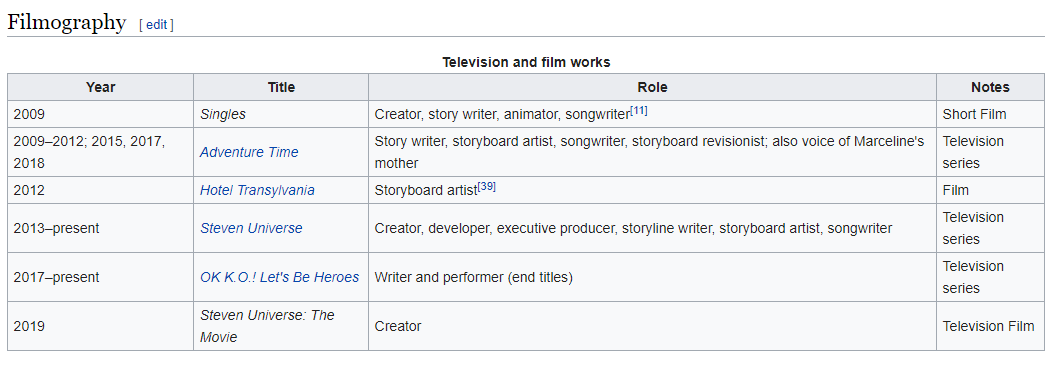This screenshot has width=1057, height=371.
Task: Click the Singles title cell
Action: click(x=281, y=115)
